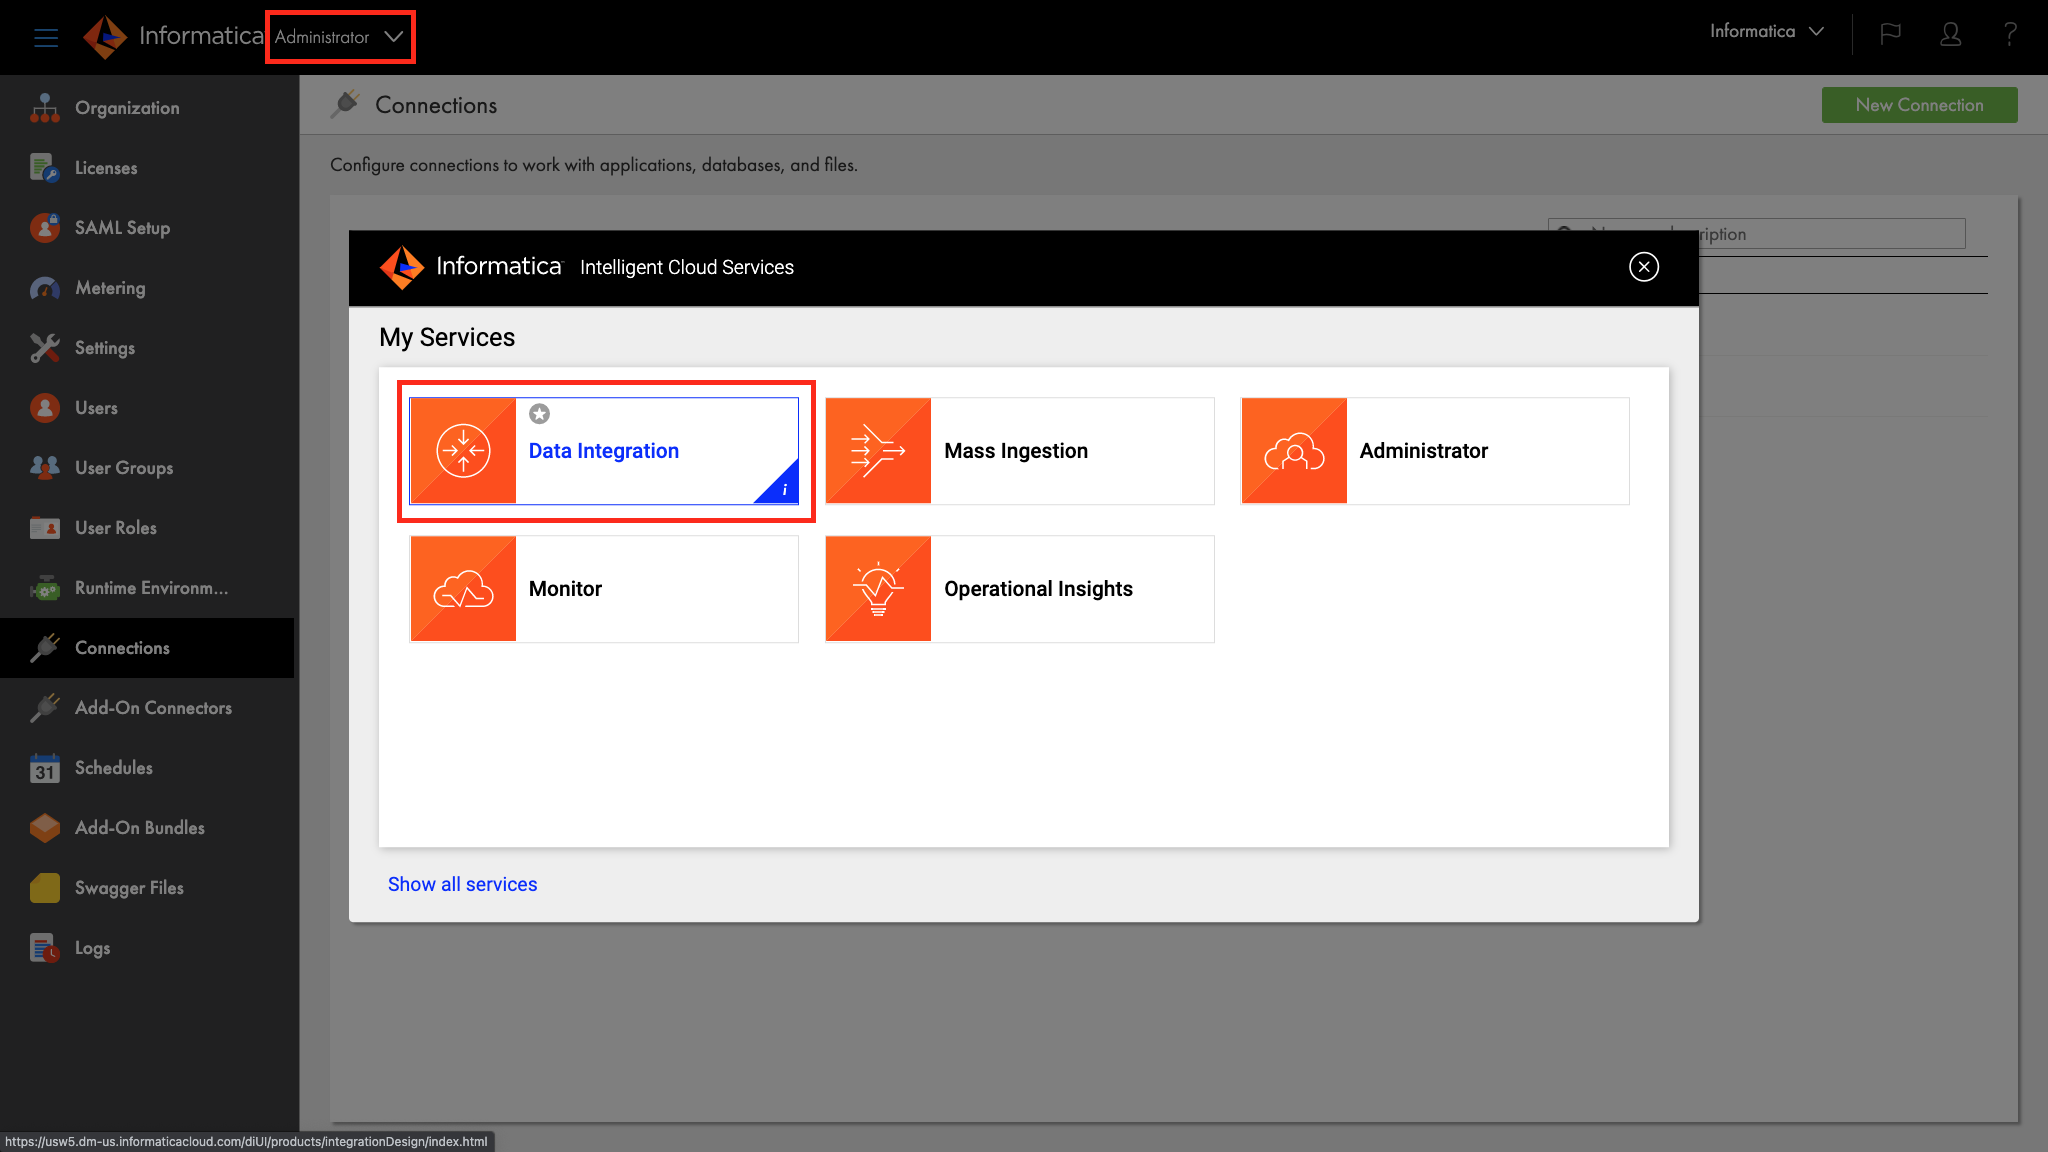Click the Operational Insights lightbulb icon
Viewport: 2048px width, 1152px height.
click(878, 589)
